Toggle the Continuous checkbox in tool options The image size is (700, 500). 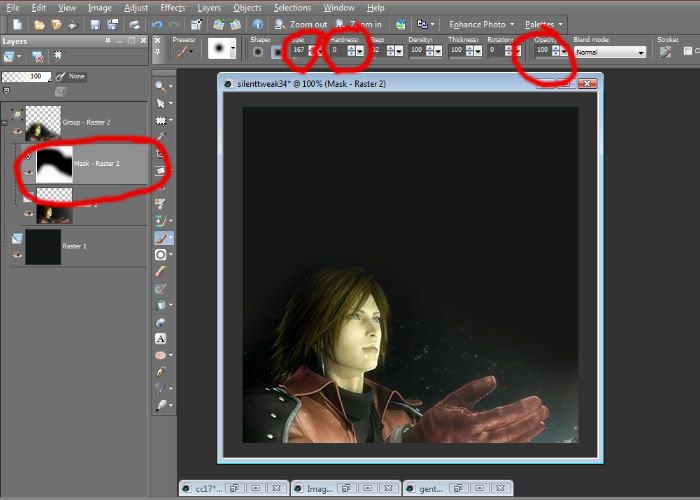coord(688,51)
